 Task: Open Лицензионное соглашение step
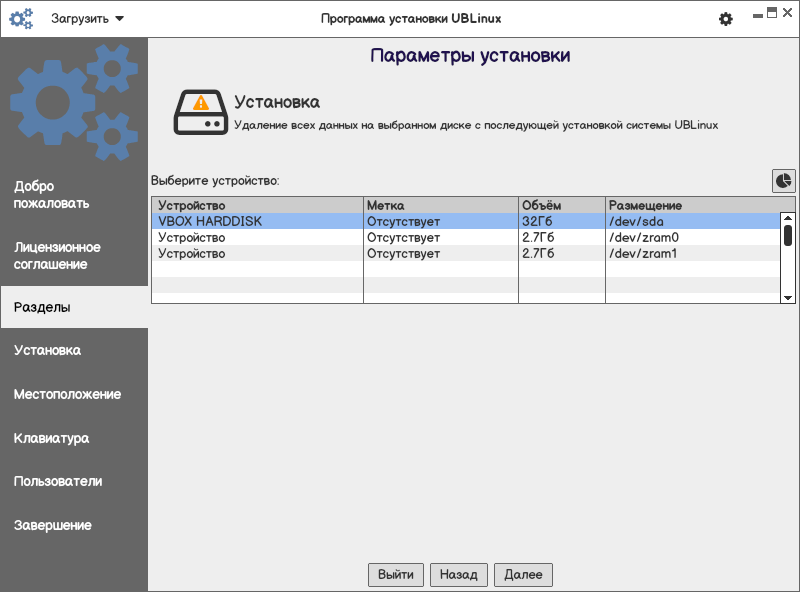[x=74, y=256]
